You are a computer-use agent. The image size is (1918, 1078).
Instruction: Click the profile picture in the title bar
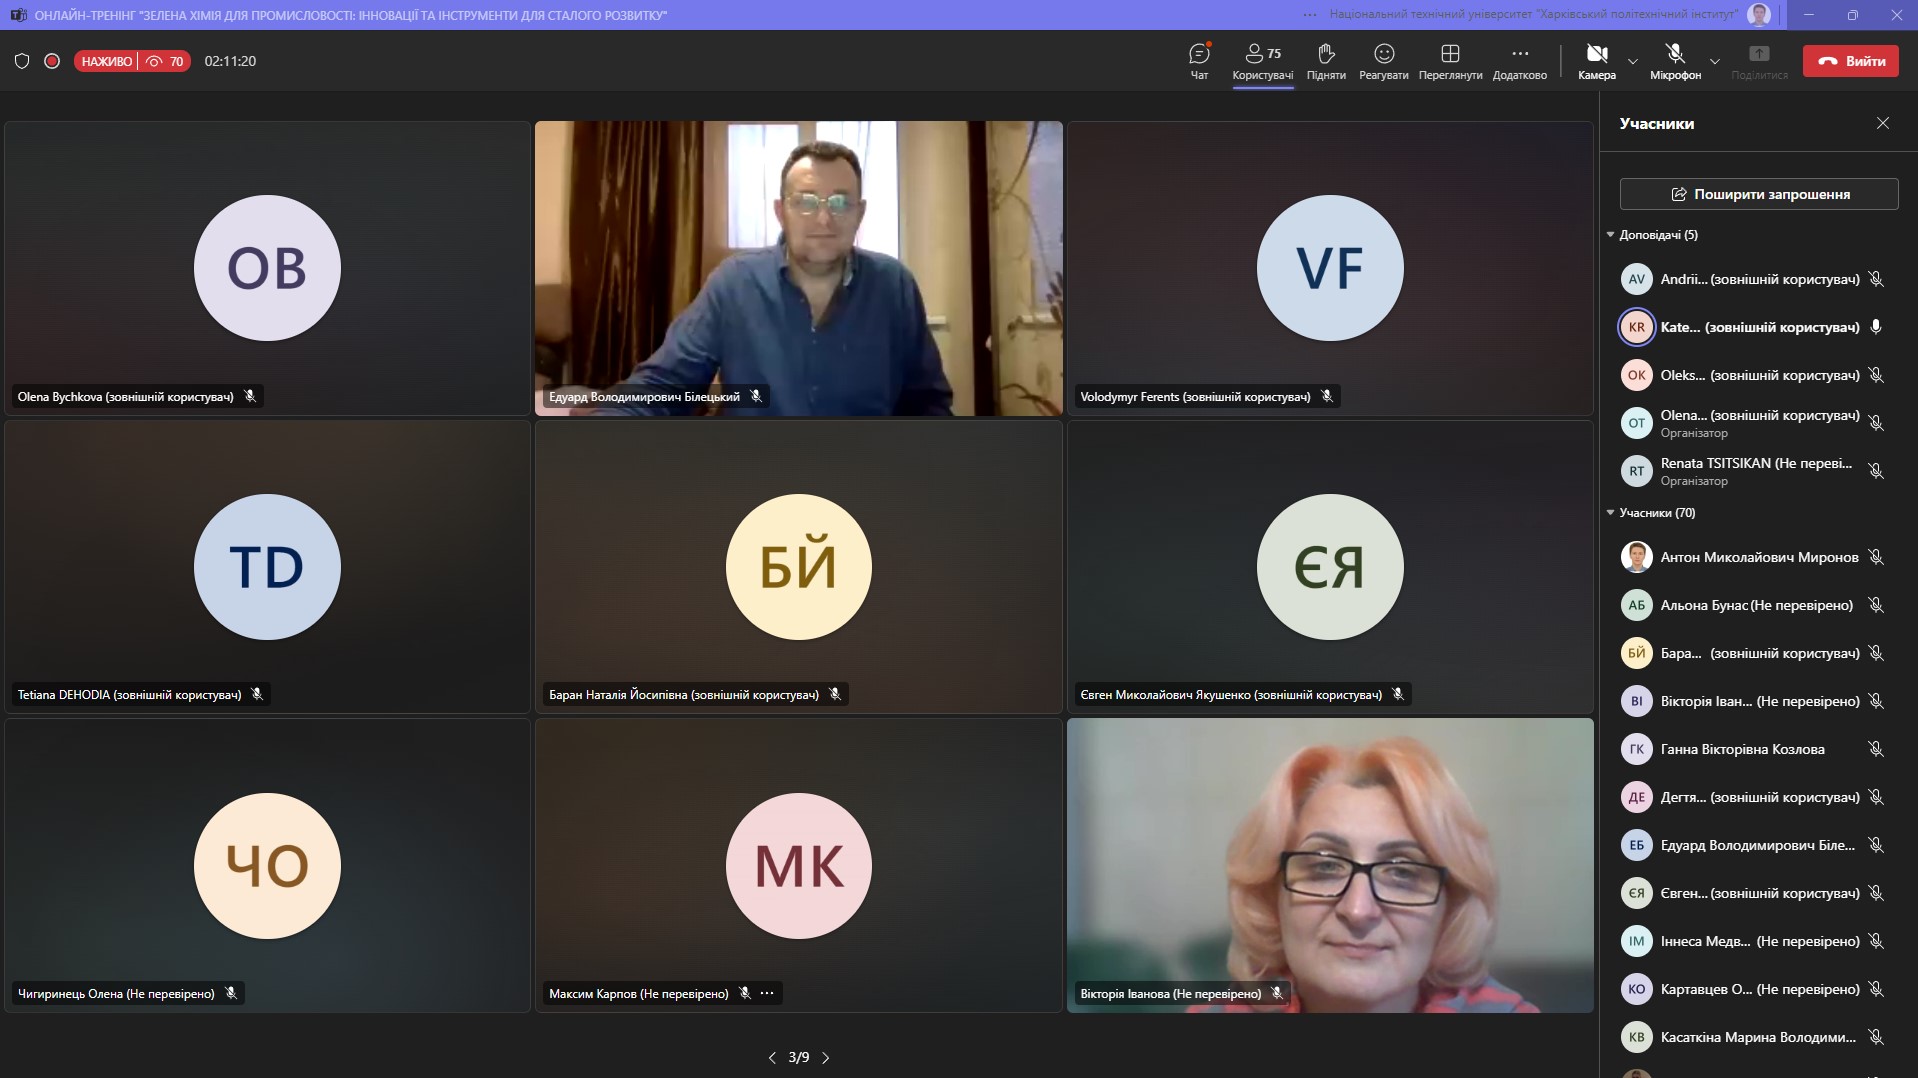(1759, 15)
